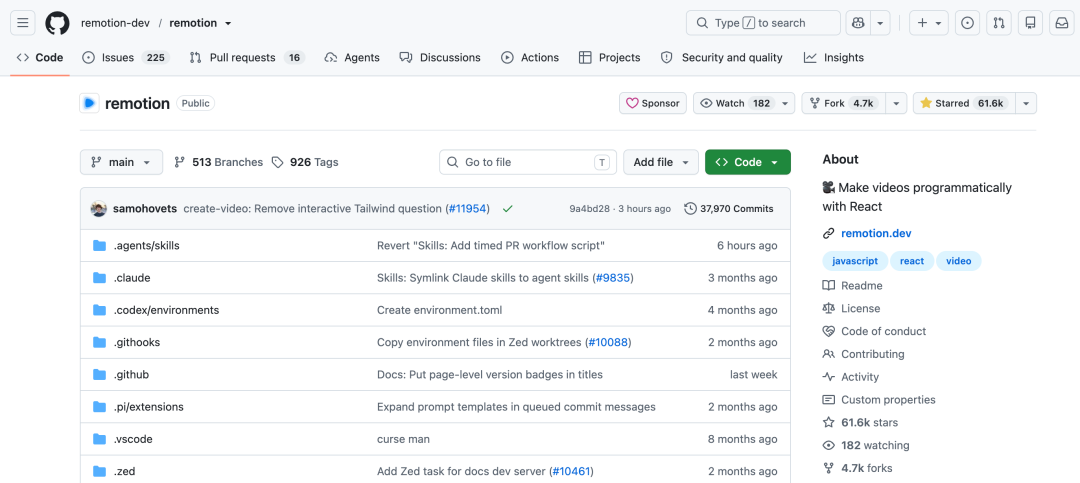Viewport: 1080px width, 483px height.
Task: Select the video topic tag
Action: 959,261
